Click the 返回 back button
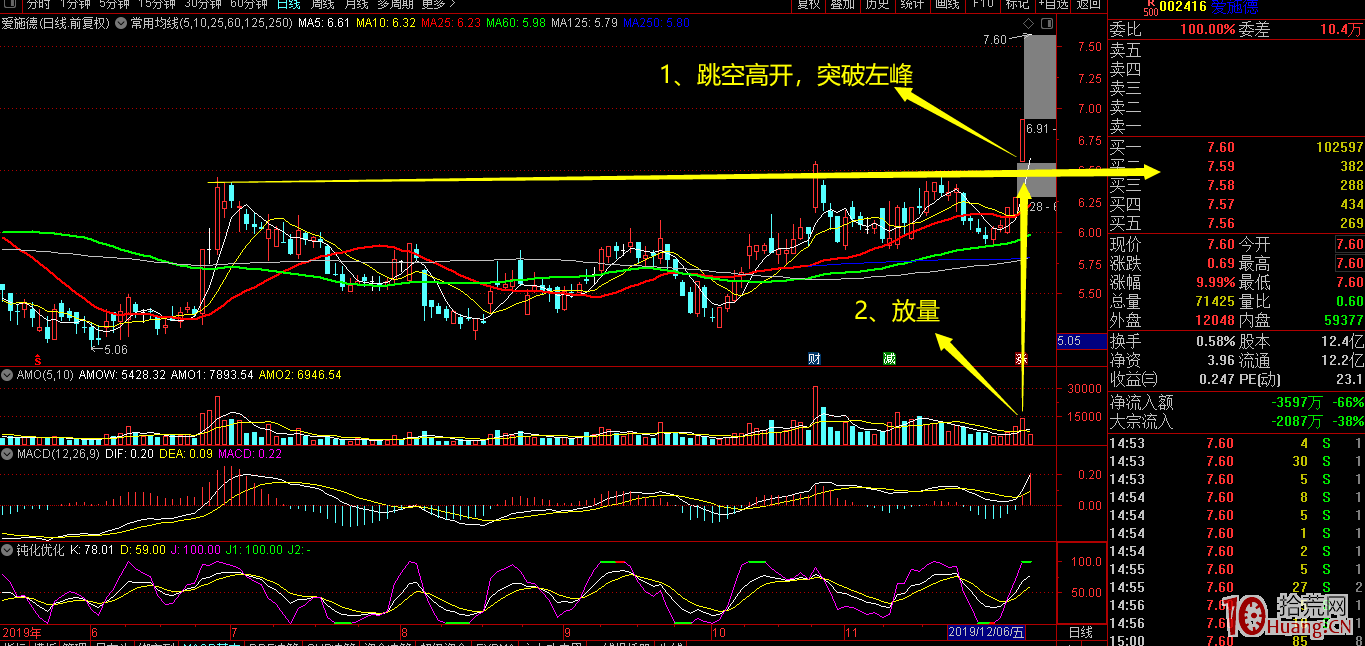The width and height of the screenshot is (1365, 646). (x=1087, y=5)
